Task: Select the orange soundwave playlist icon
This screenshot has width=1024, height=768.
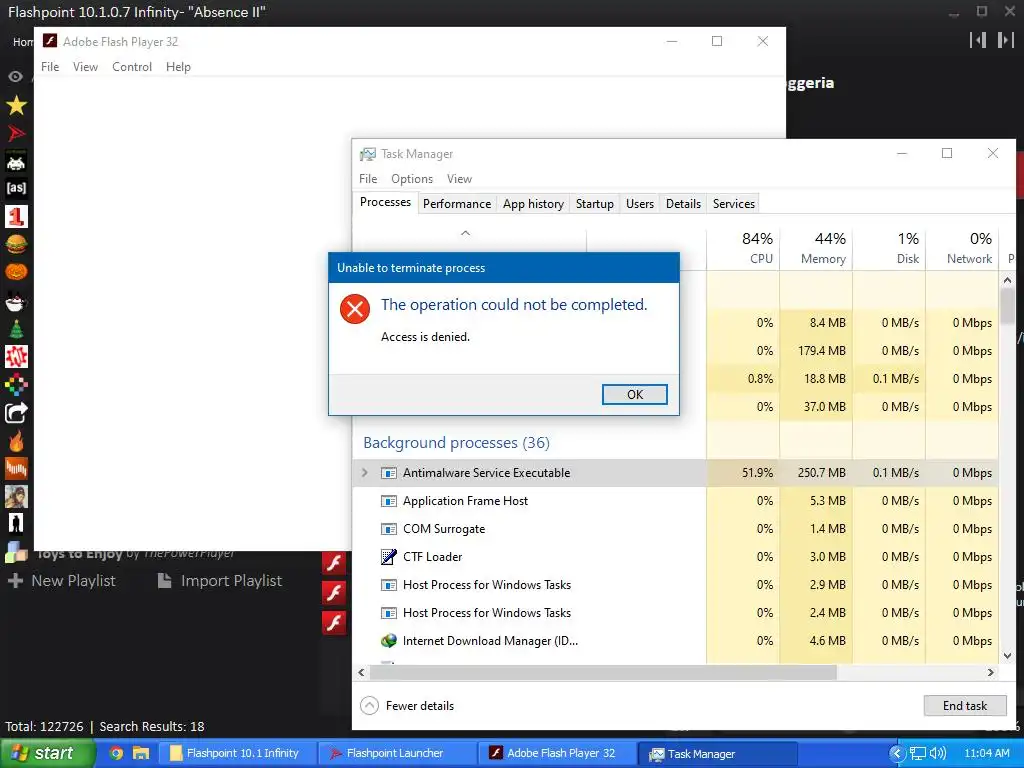Action: click(x=16, y=468)
